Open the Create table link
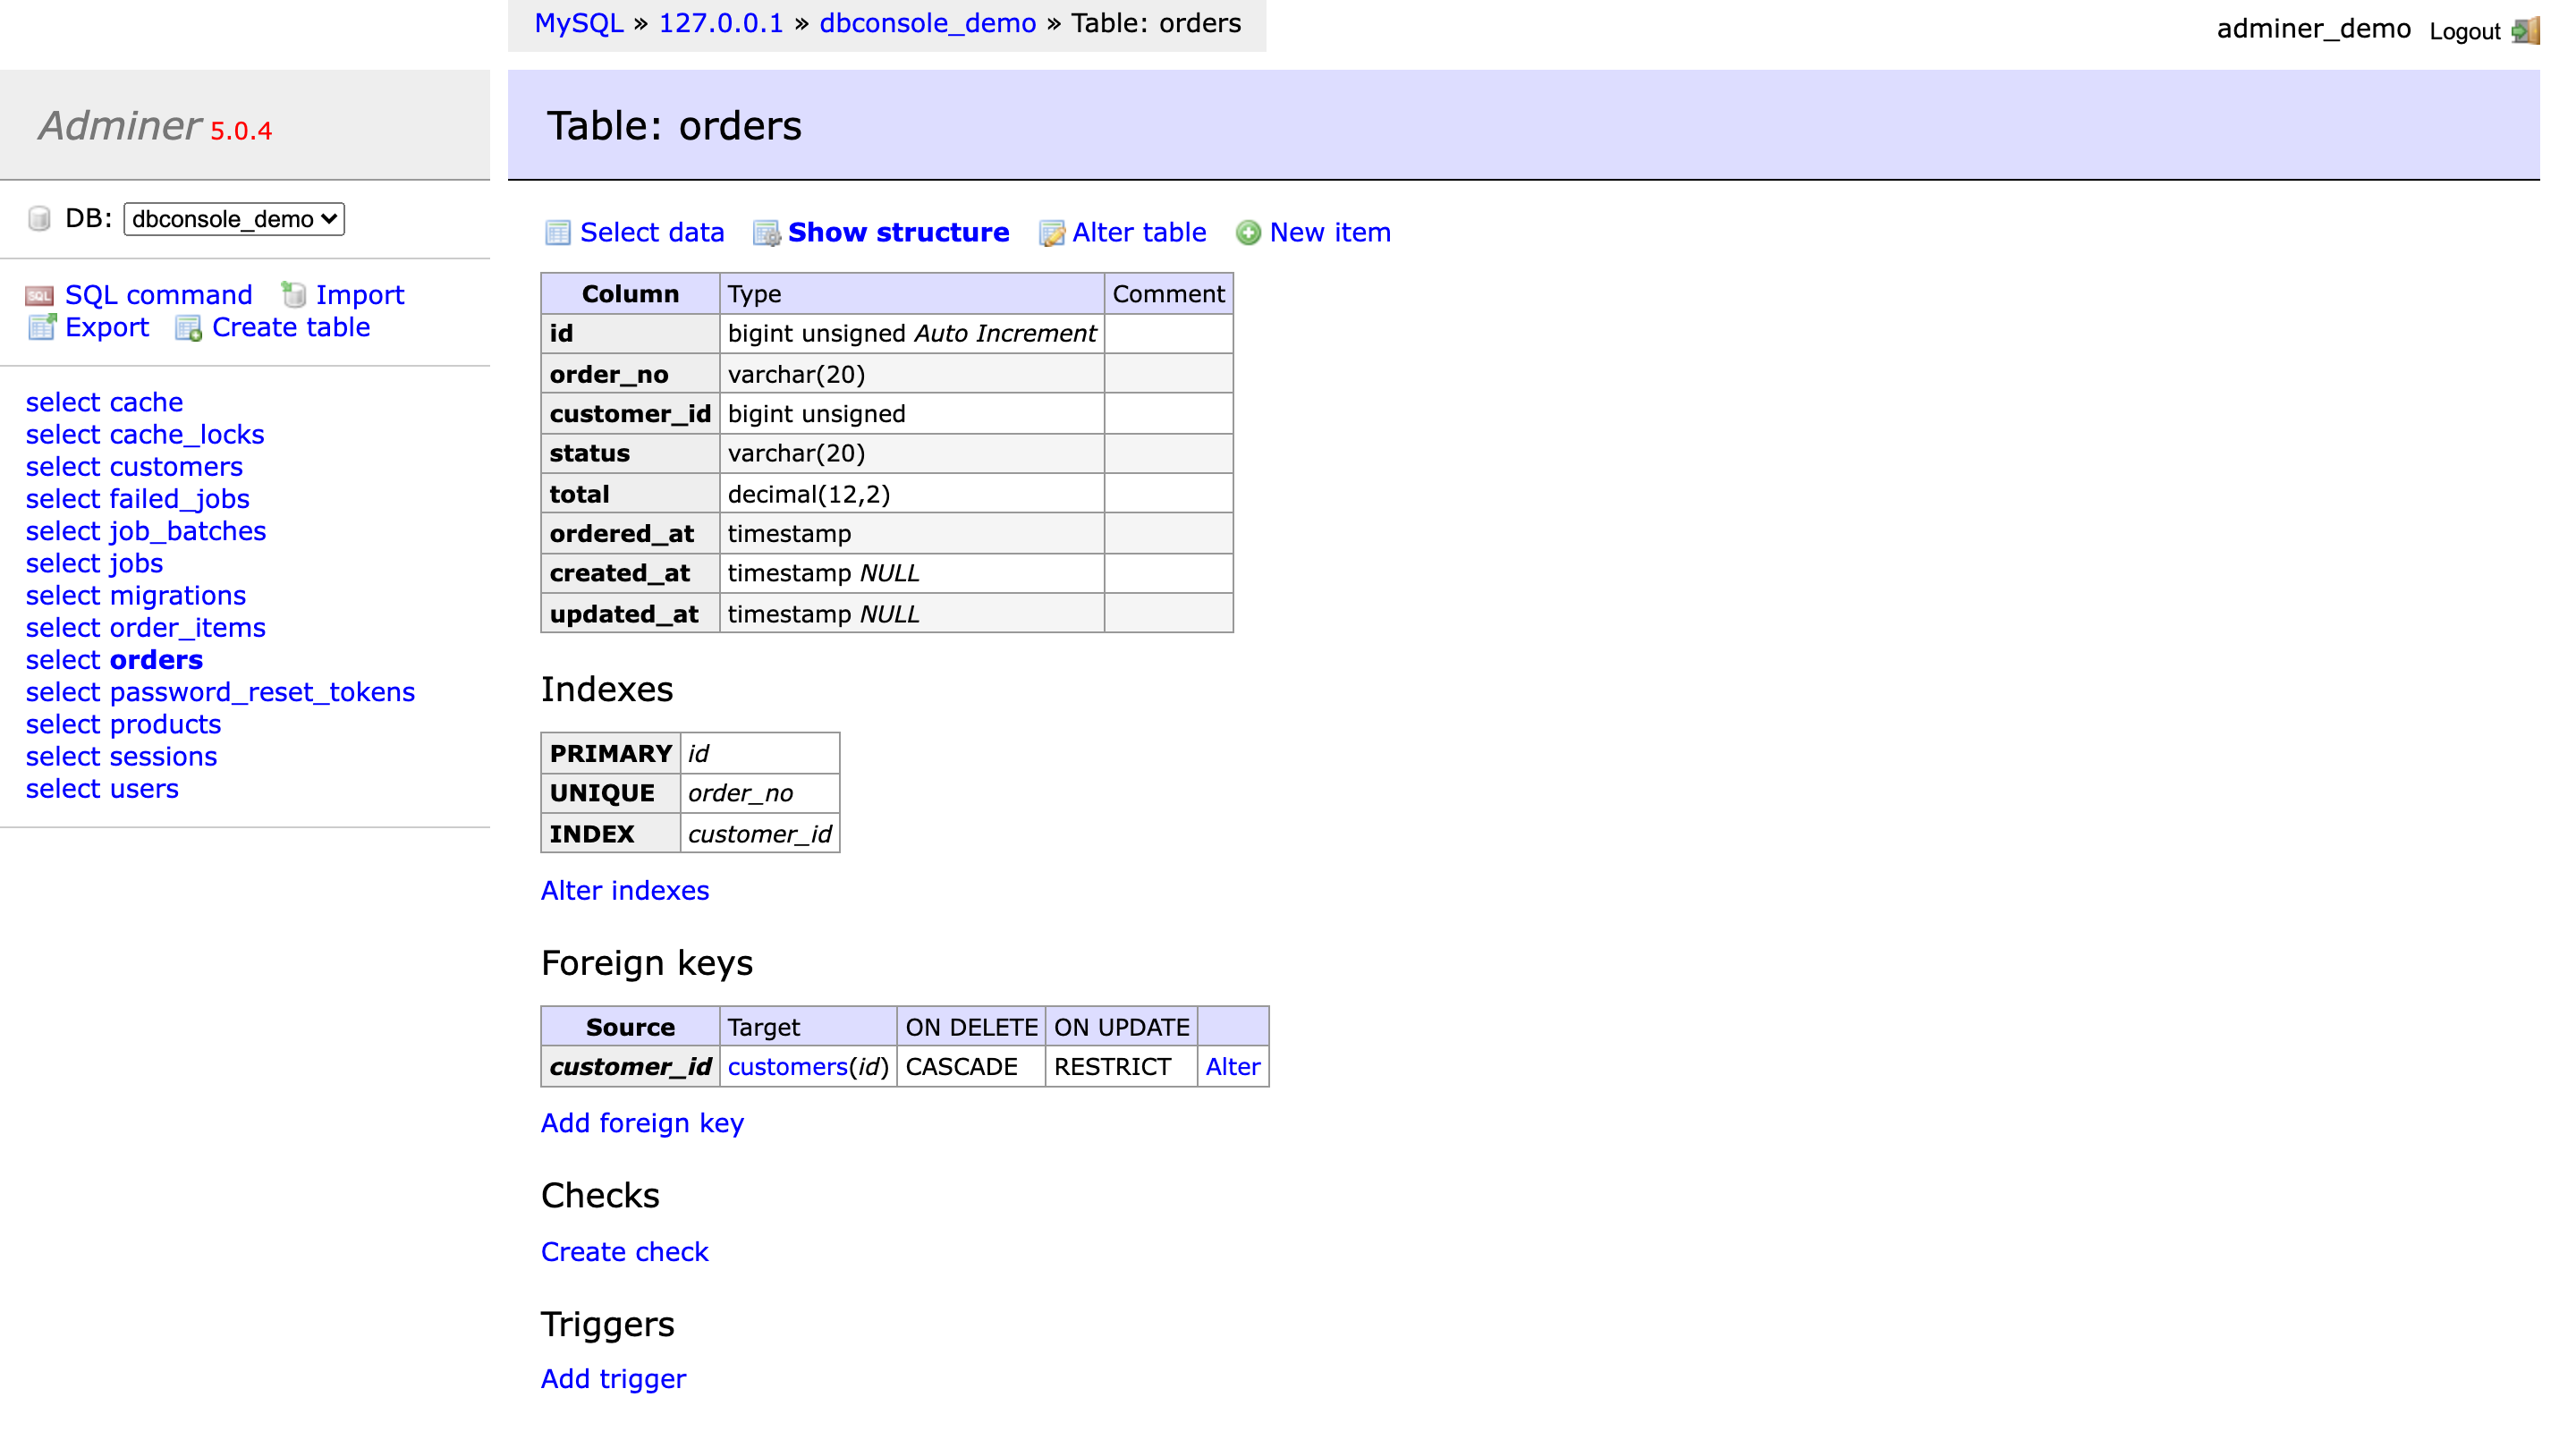The width and height of the screenshot is (2576, 1431). (291, 327)
